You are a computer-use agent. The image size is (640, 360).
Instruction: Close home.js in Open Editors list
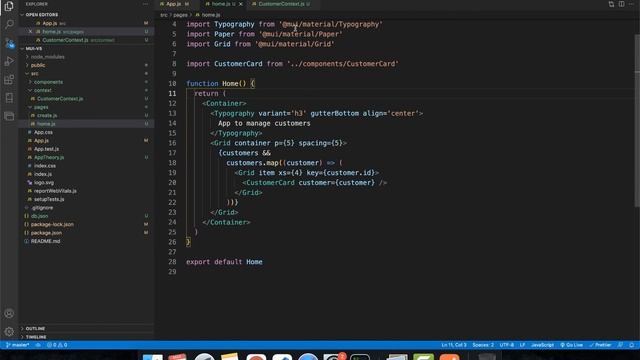coord(30,31)
